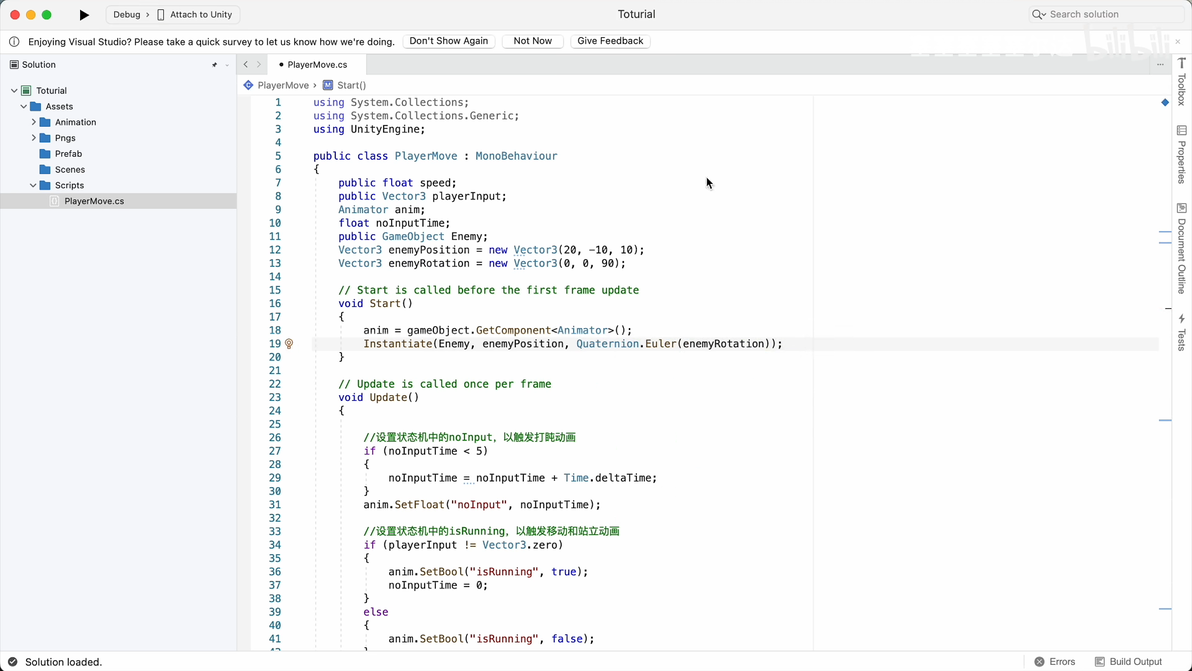The image size is (1192, 671).
Task: Place the cursor on the Instantiate call
Action: (x=398, y=344)
